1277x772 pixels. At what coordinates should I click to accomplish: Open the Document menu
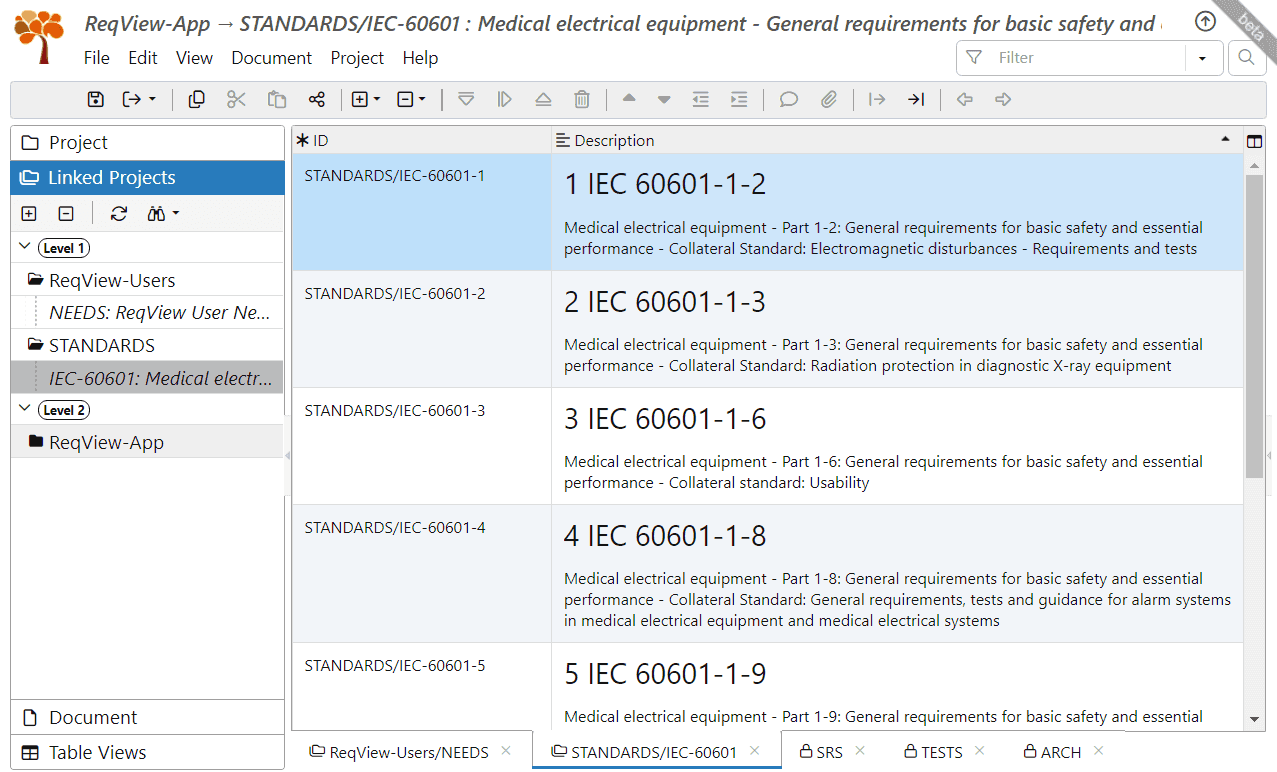pos(271,58)
